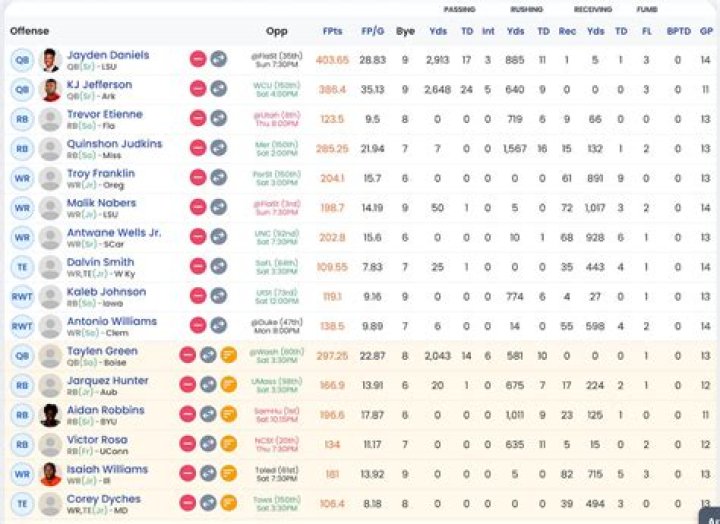
Task: Swap Troy Franklin using the gray icon
Action: click(219, 177)
